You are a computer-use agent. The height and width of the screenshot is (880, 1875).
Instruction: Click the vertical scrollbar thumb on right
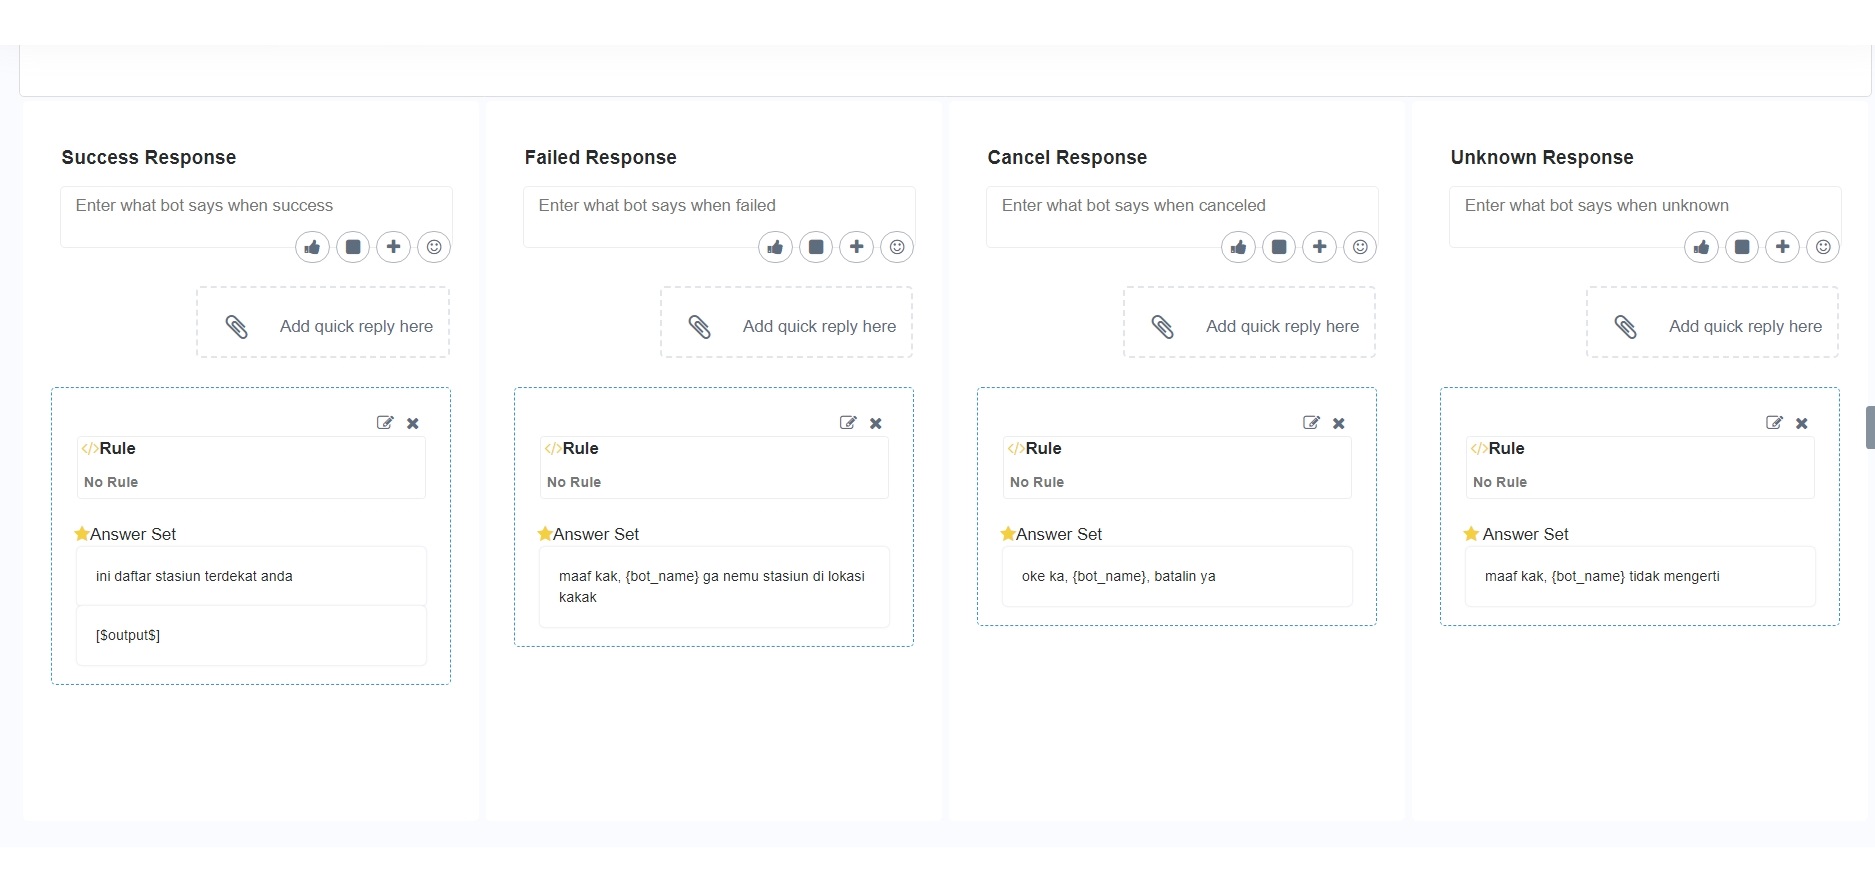point(1869,427)
